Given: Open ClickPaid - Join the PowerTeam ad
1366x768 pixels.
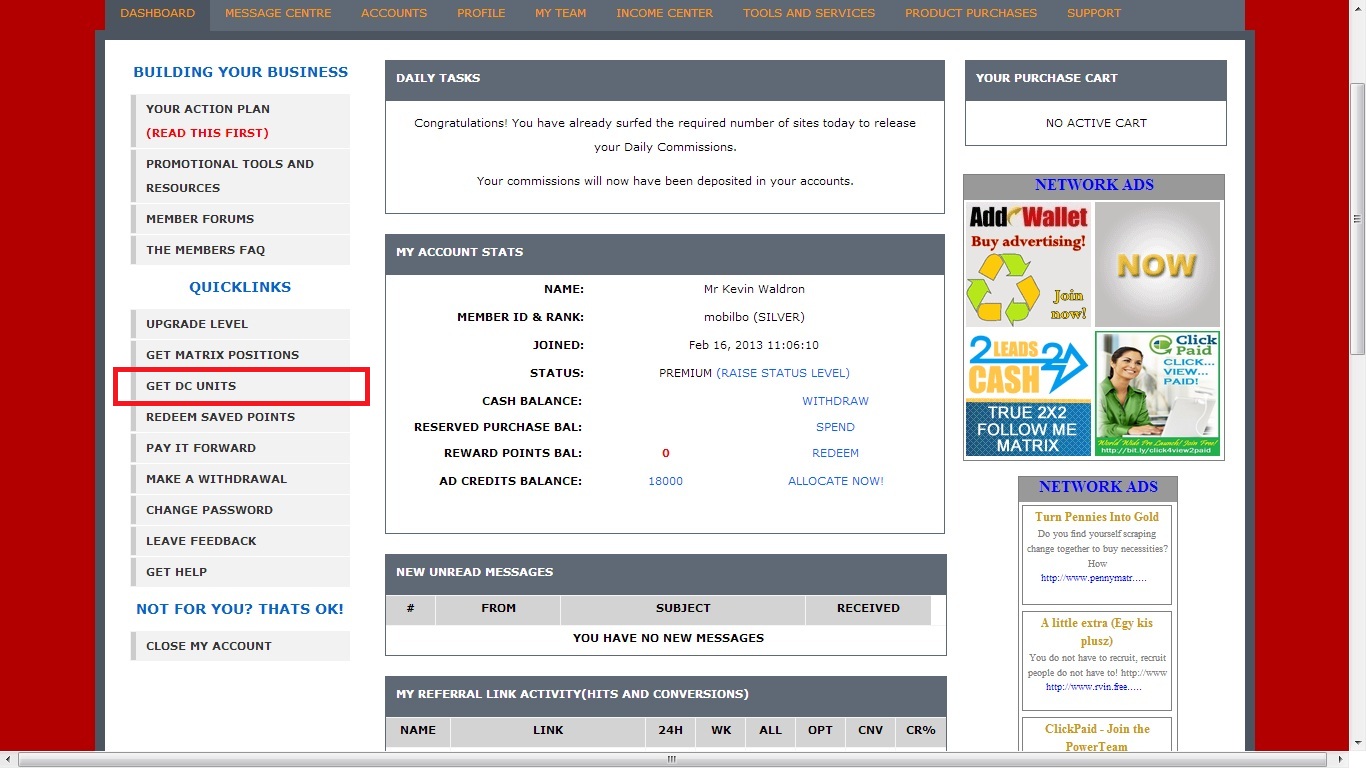Looking at the screenshot, I should [x=1097, y=738].
